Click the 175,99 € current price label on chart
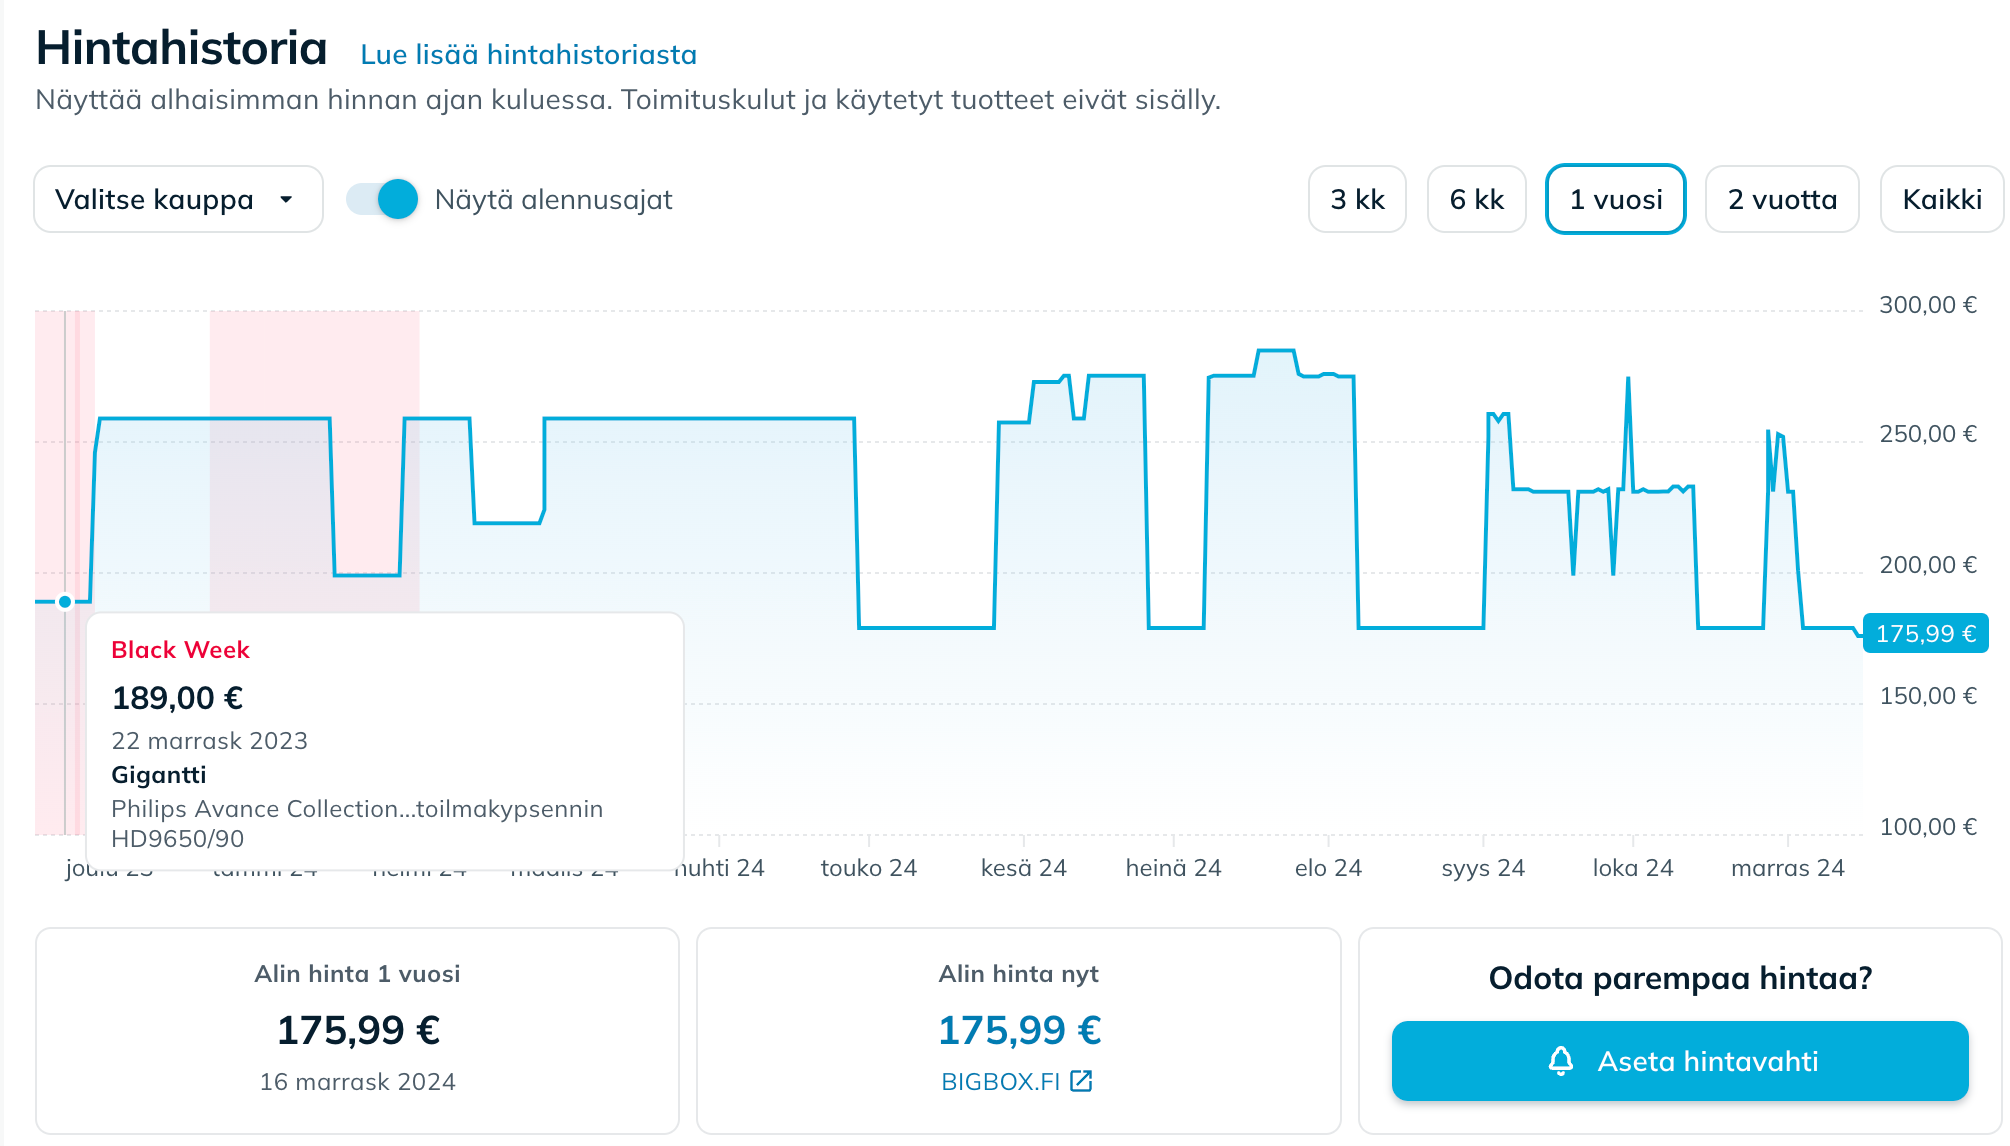Screen dimensions: 2010x1146 pos(1925,634)
